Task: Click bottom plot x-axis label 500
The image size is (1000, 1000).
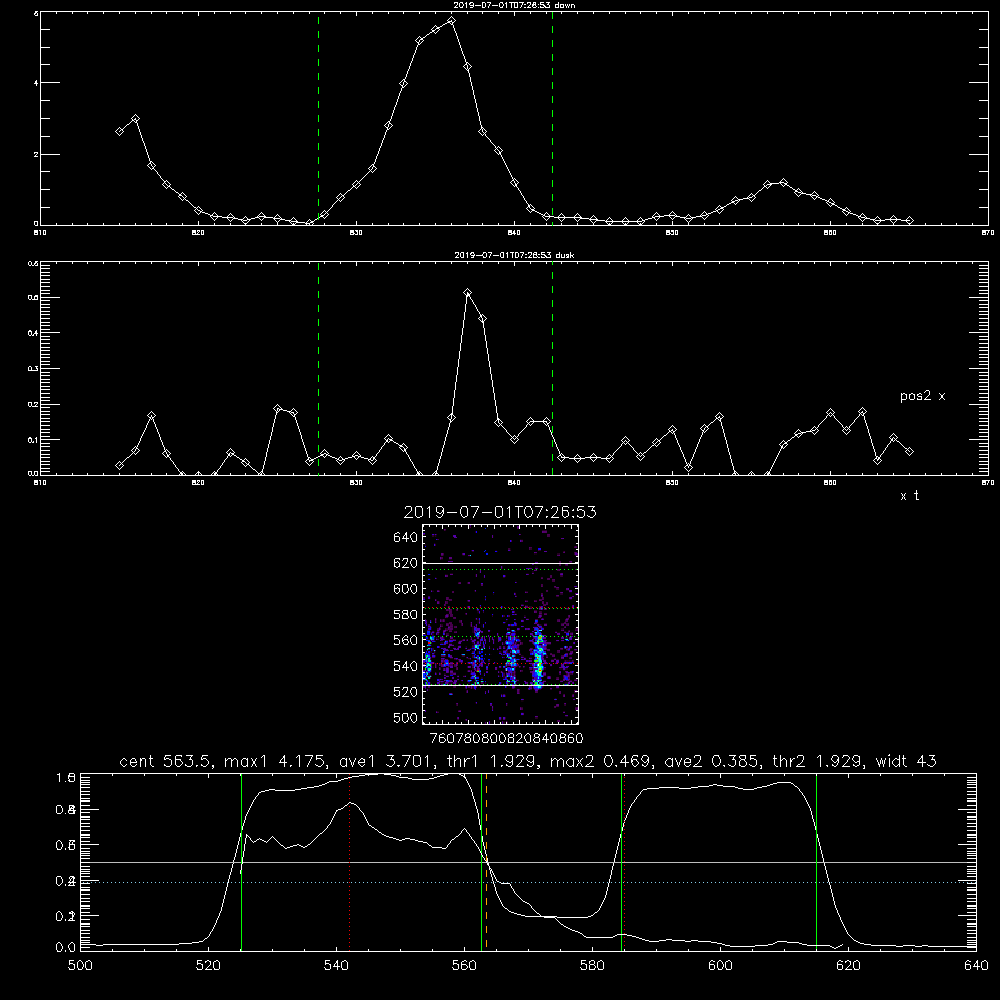Action: pyautogui.click(x=80, y=966)
